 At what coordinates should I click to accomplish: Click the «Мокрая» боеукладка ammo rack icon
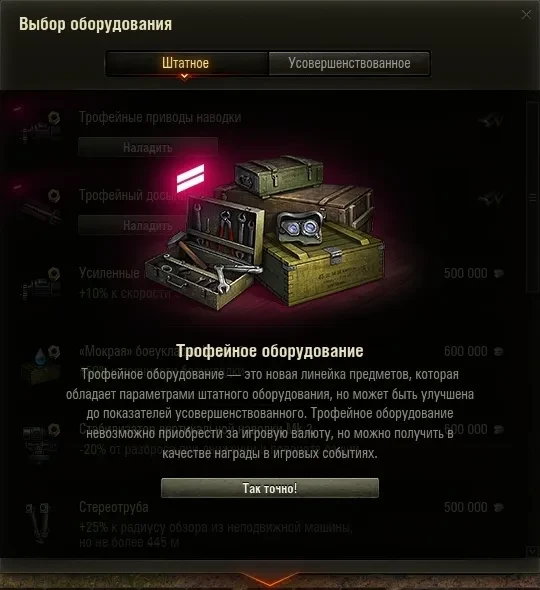click(40, 366)
